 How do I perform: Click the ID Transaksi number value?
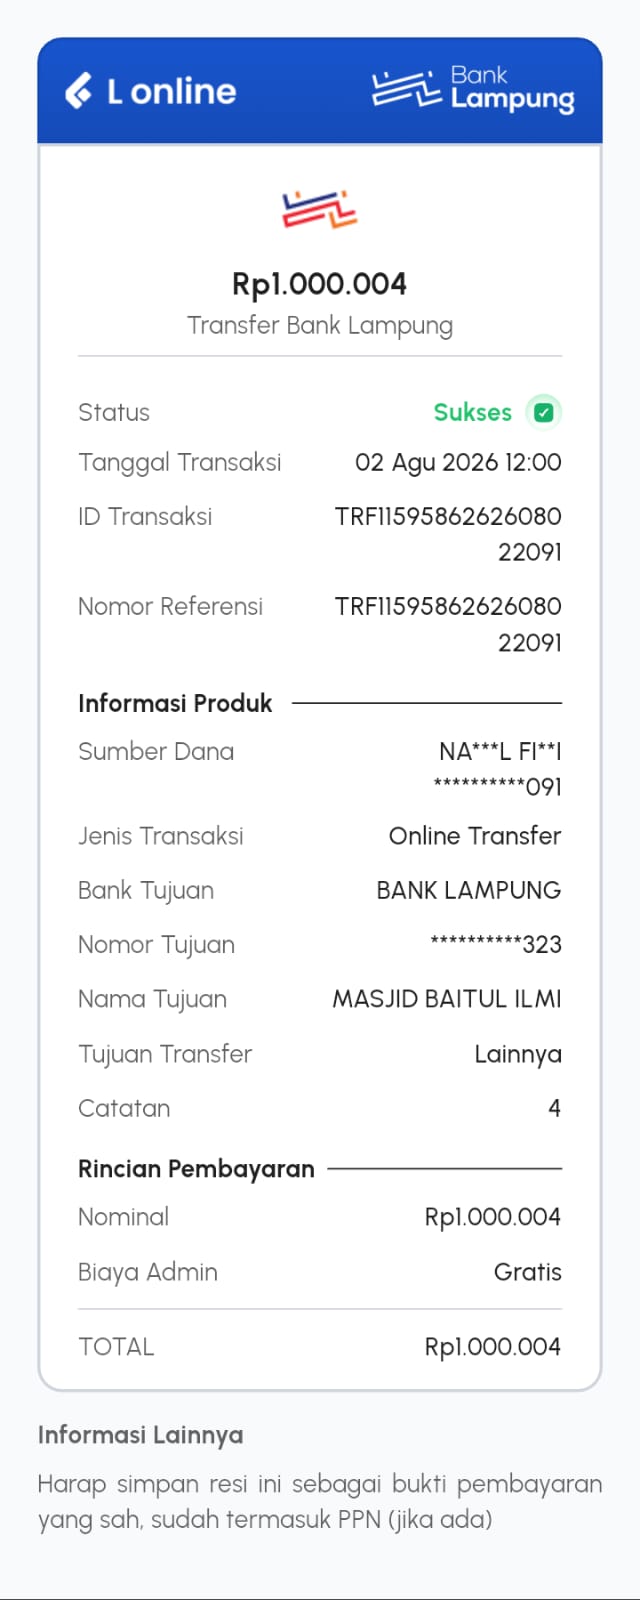click(x=448, y=534)
